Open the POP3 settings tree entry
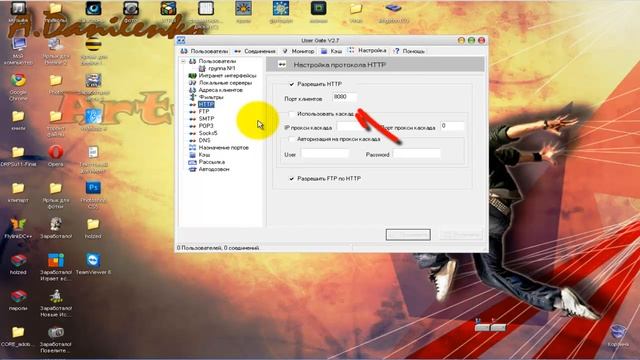The height and width of the screenshot is (360, 640). pyautogui.click(x=206, y=126)
